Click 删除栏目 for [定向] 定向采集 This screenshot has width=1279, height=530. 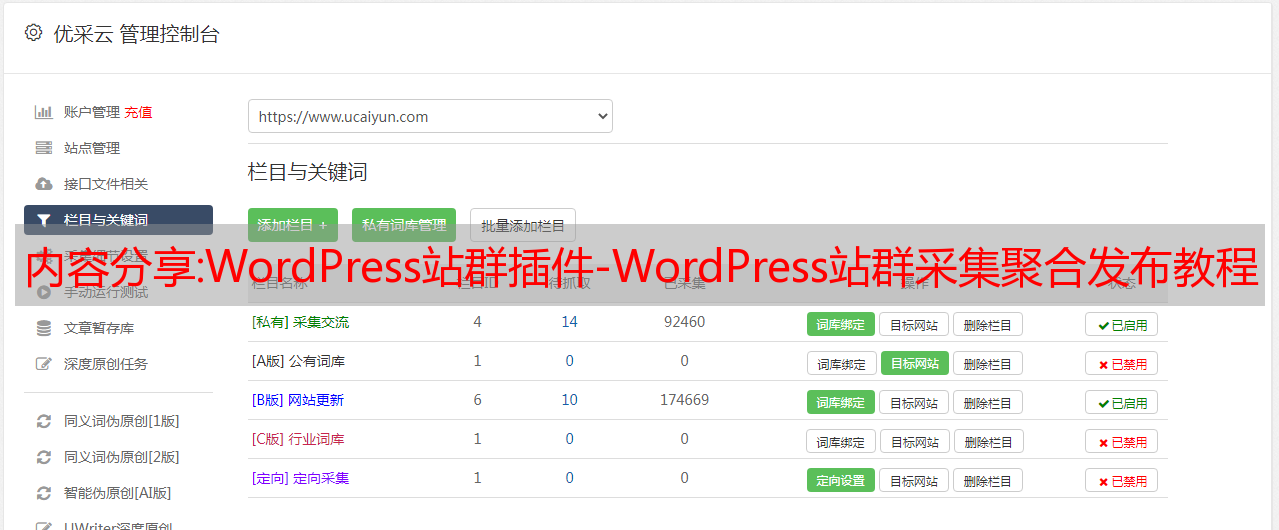(x=988, y=480)
